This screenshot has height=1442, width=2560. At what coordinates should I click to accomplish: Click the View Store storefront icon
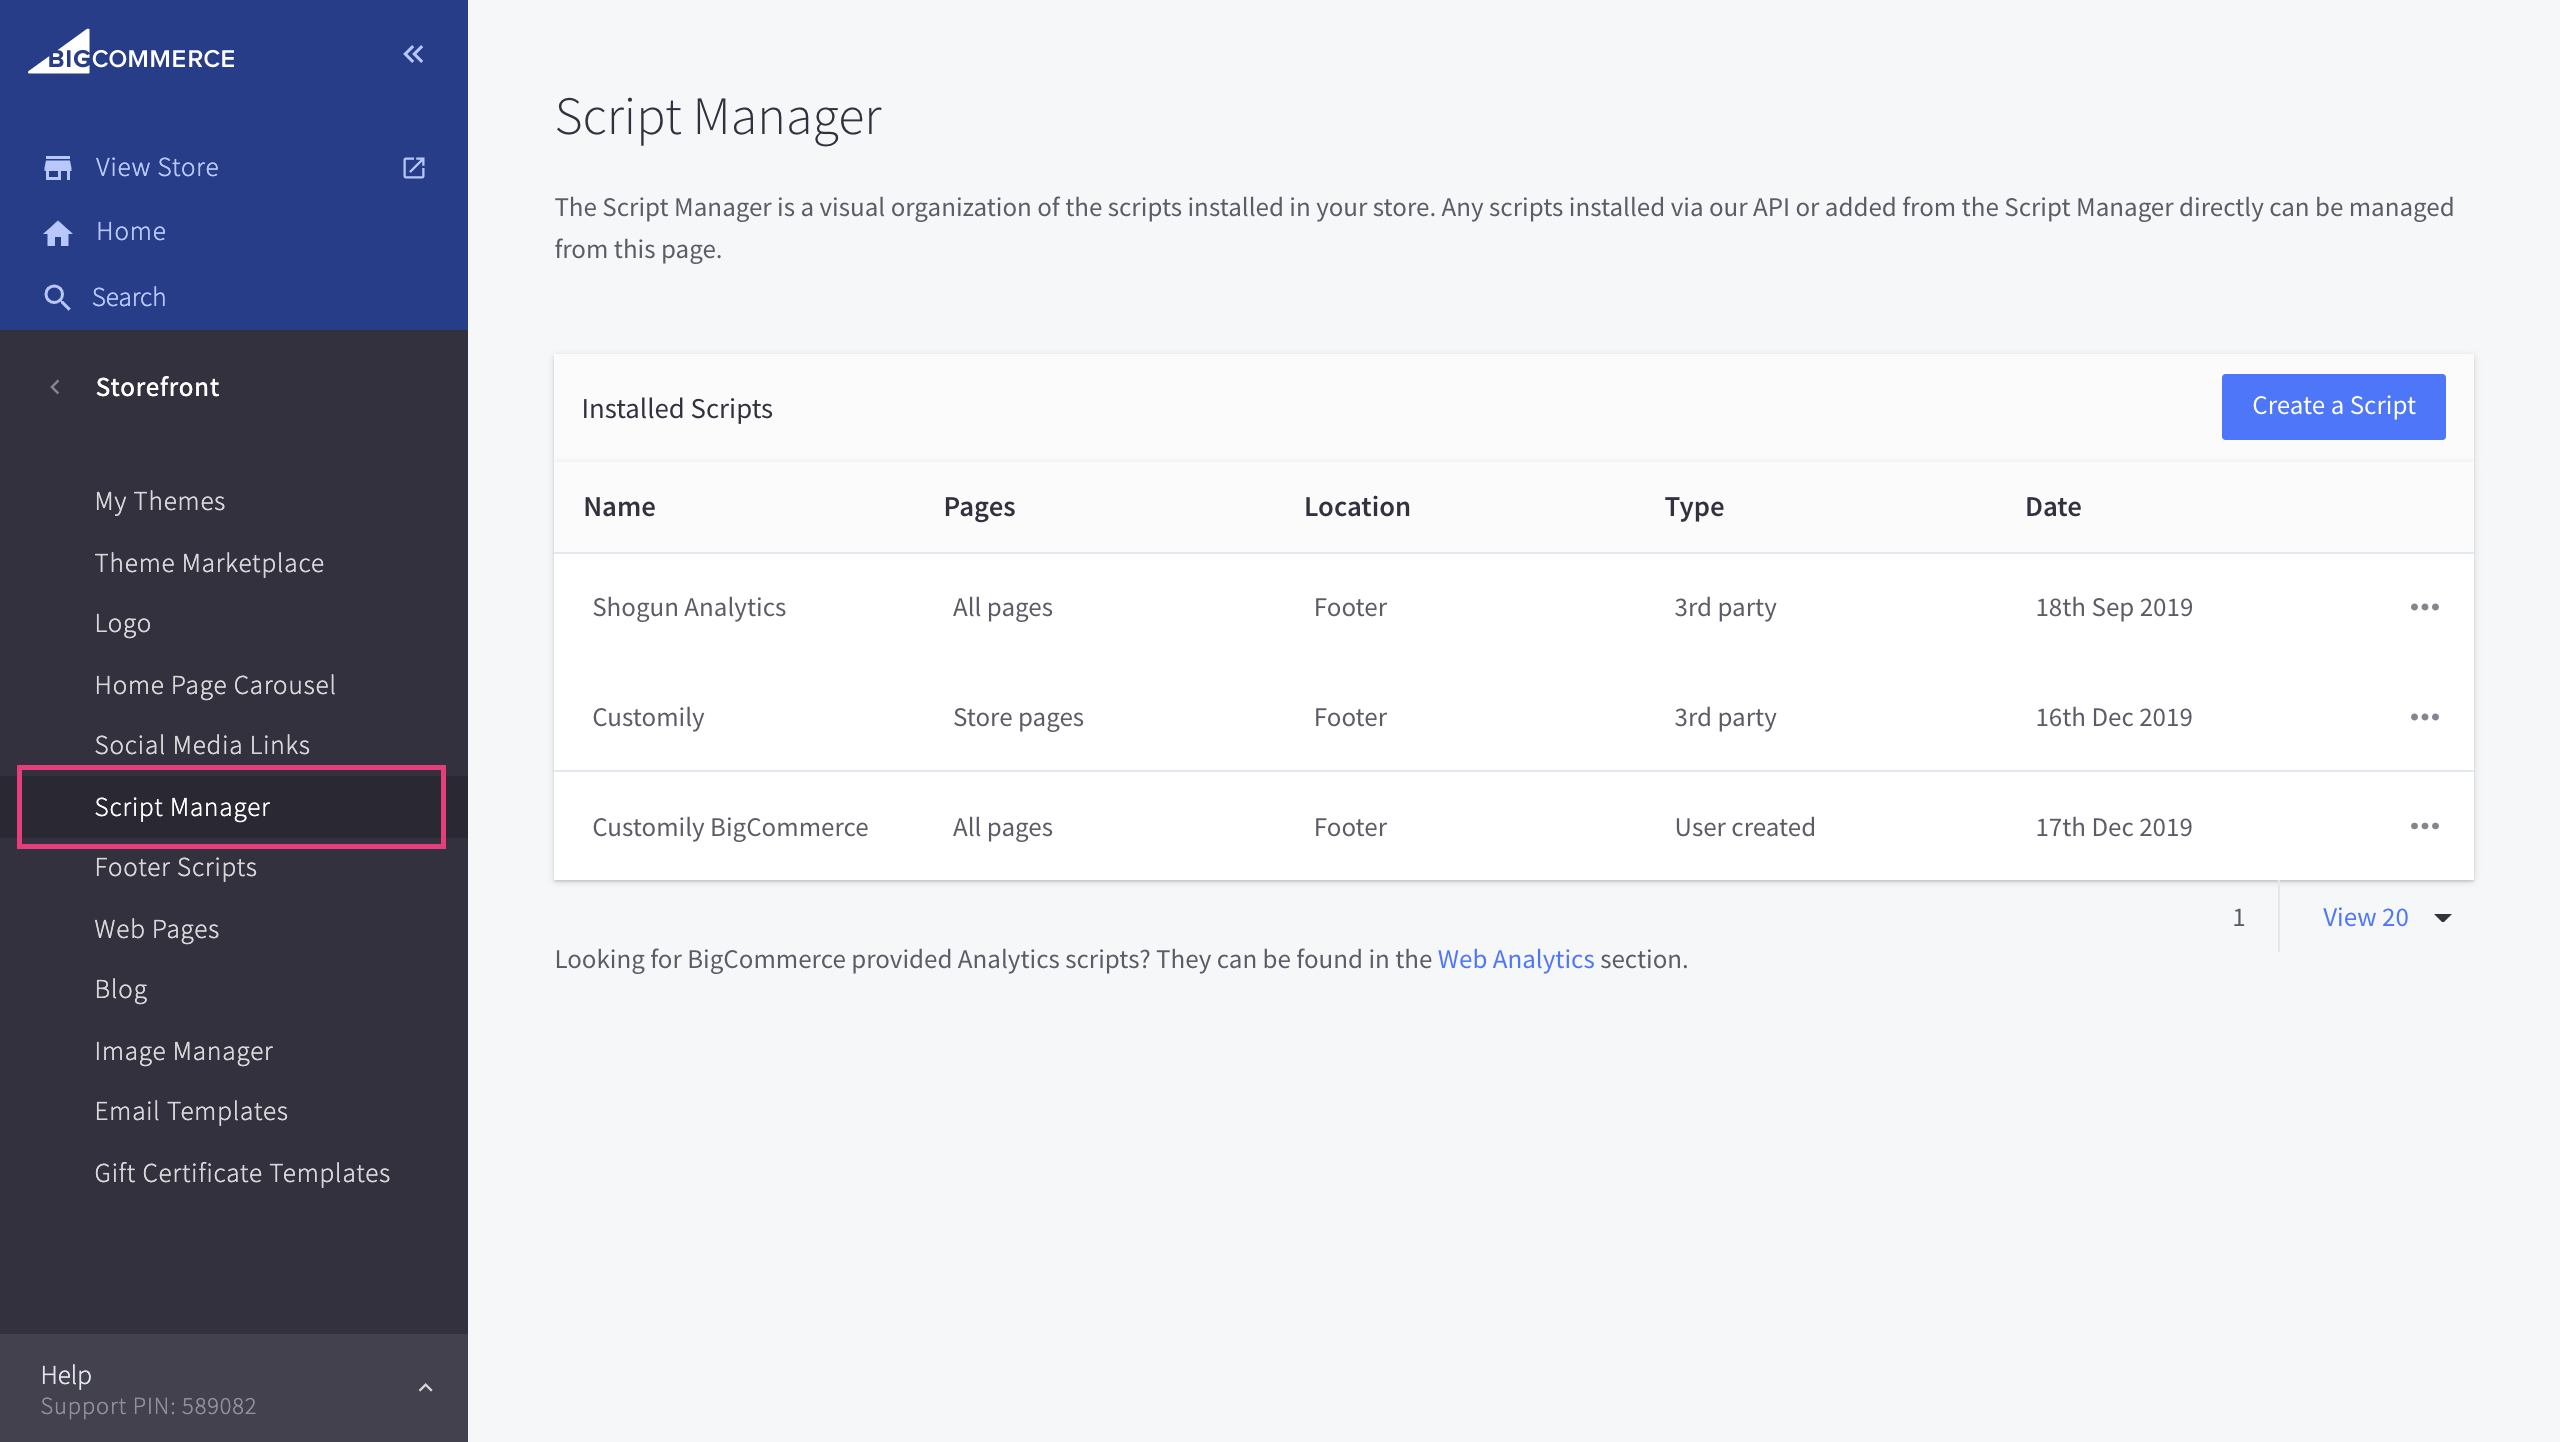coord(58,167)
